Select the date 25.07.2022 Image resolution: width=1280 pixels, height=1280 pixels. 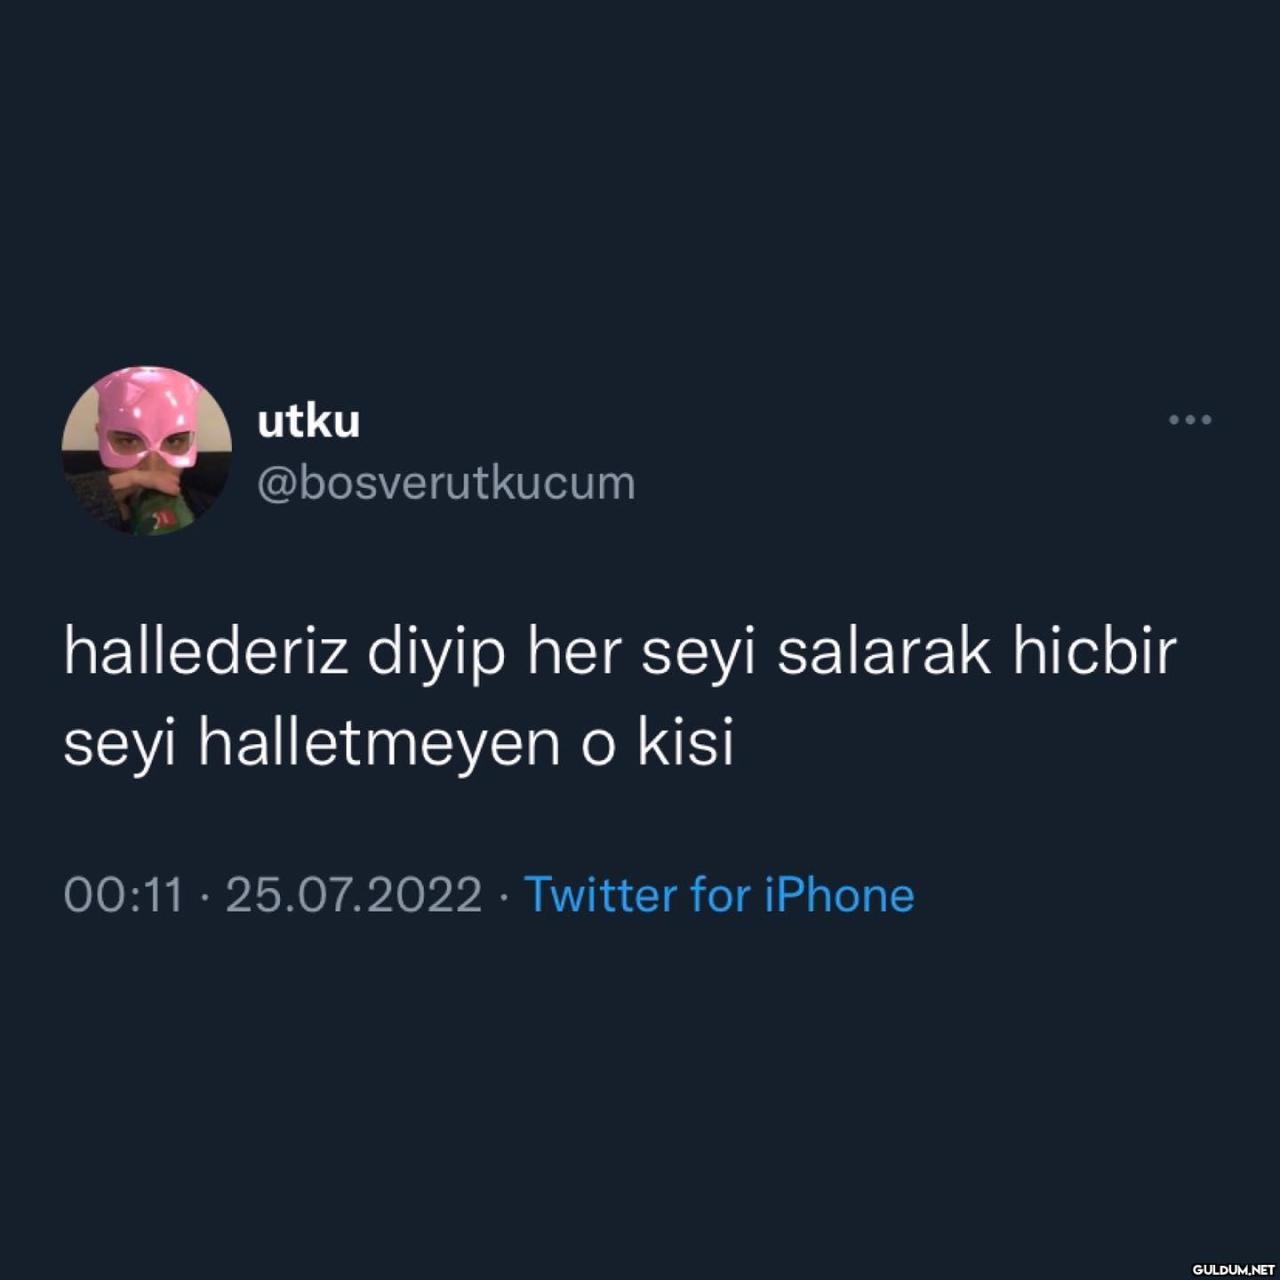click(x=354, y=895)
